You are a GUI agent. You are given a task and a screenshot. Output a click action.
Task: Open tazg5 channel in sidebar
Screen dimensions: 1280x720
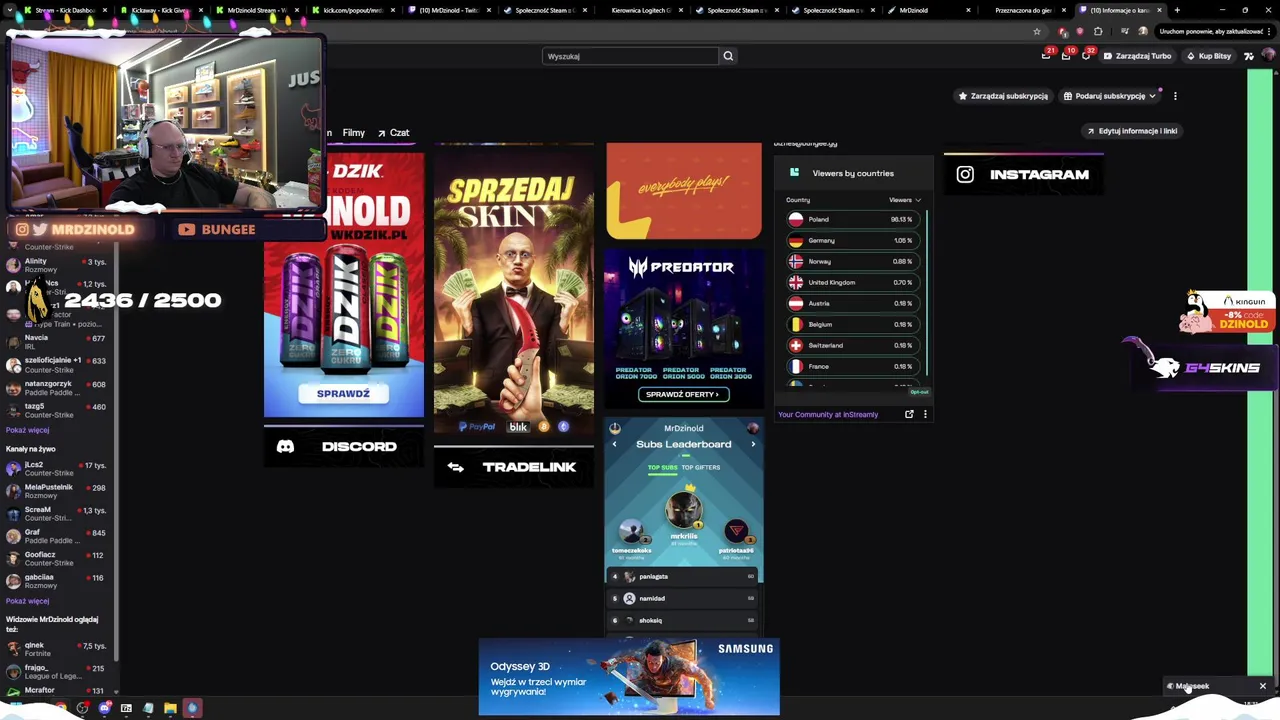click(58, 410)
